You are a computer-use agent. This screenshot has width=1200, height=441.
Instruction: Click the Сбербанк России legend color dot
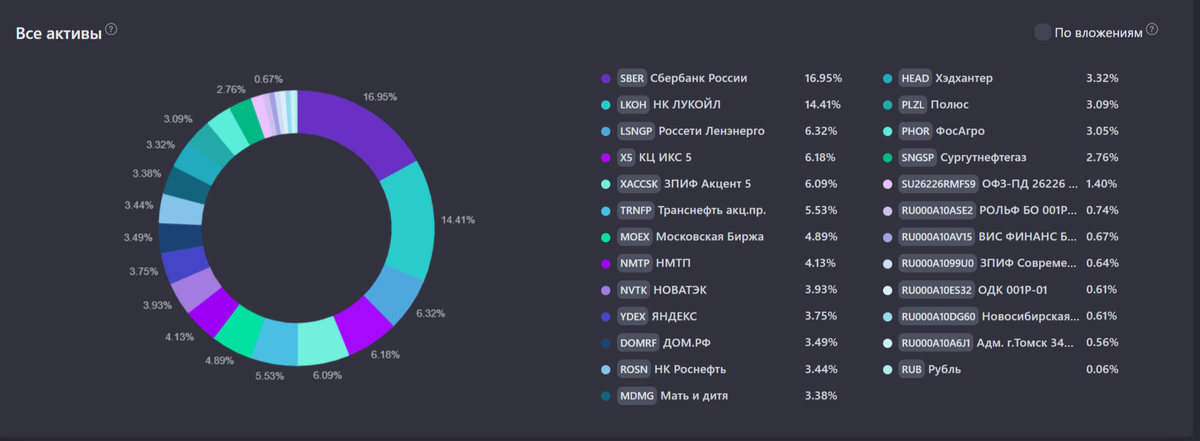pos(606,78)
